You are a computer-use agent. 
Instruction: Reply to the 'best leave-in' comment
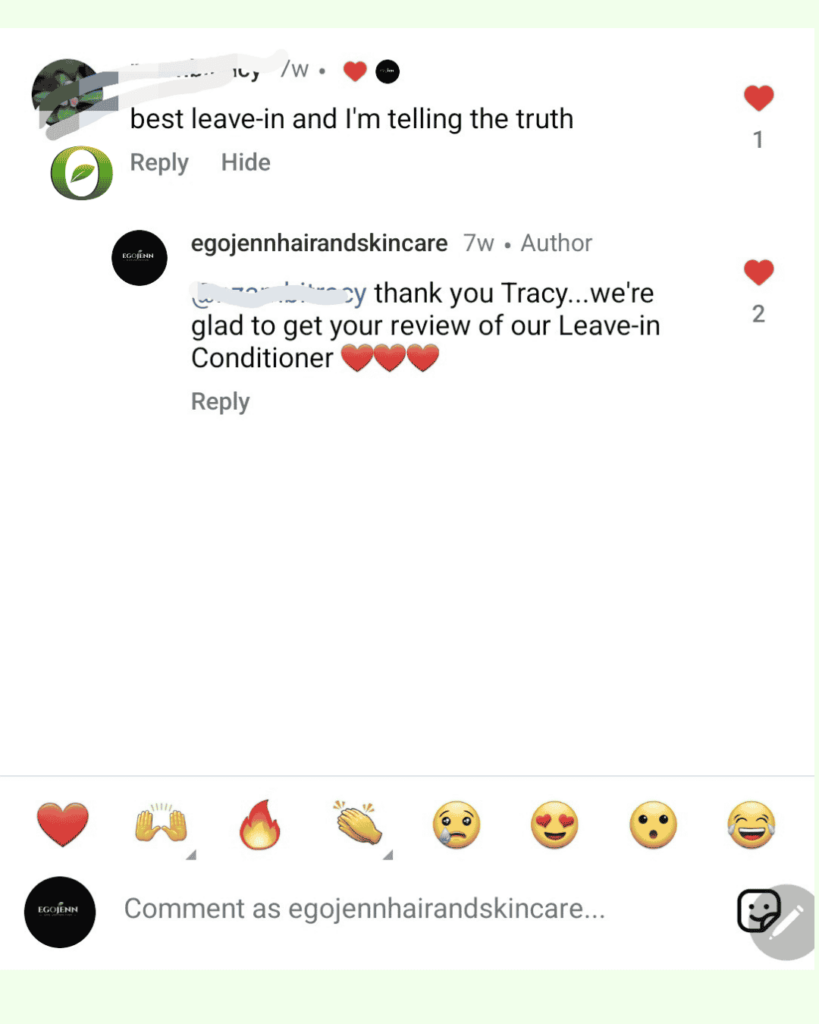pyautogui.click(x=159, y=163)
